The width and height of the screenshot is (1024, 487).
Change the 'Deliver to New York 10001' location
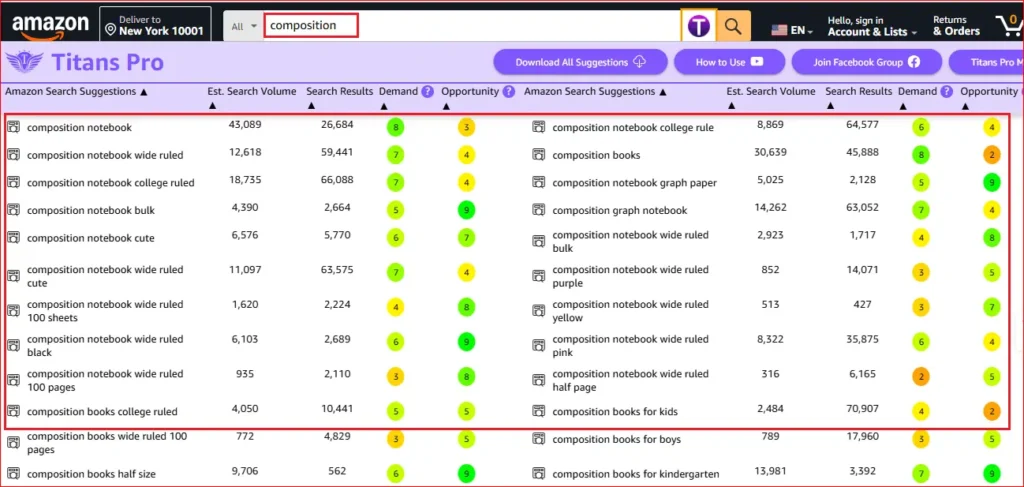coord(155,25)
